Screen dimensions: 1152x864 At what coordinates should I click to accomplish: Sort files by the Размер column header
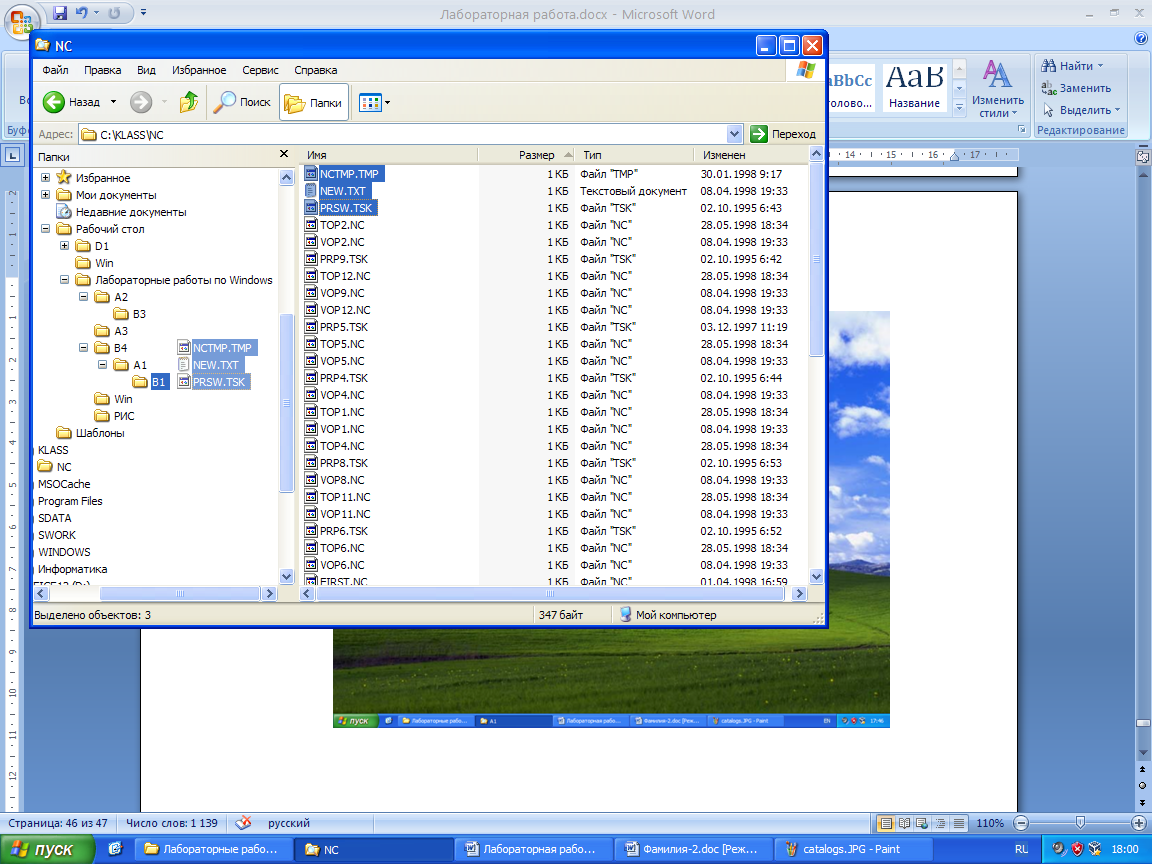526,155
